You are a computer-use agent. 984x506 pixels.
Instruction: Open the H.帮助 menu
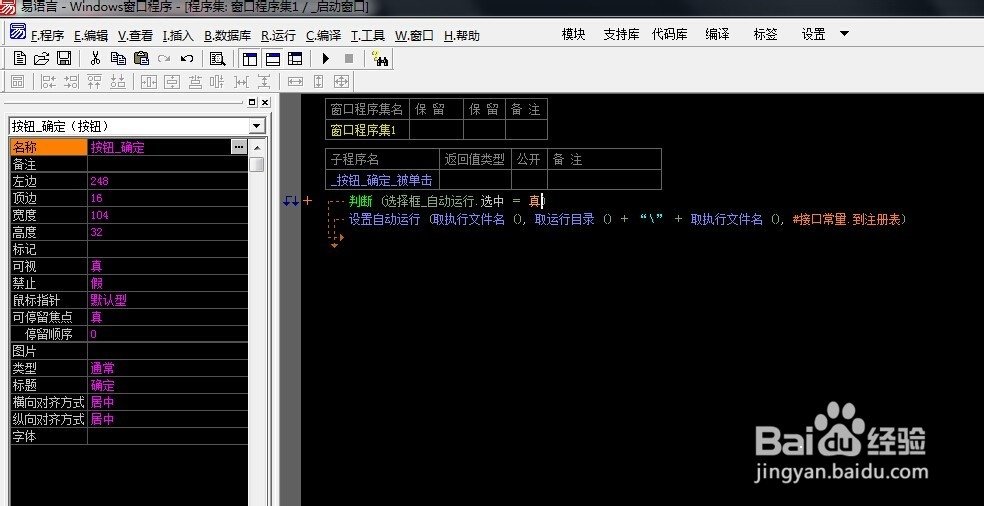pos(461,36)
